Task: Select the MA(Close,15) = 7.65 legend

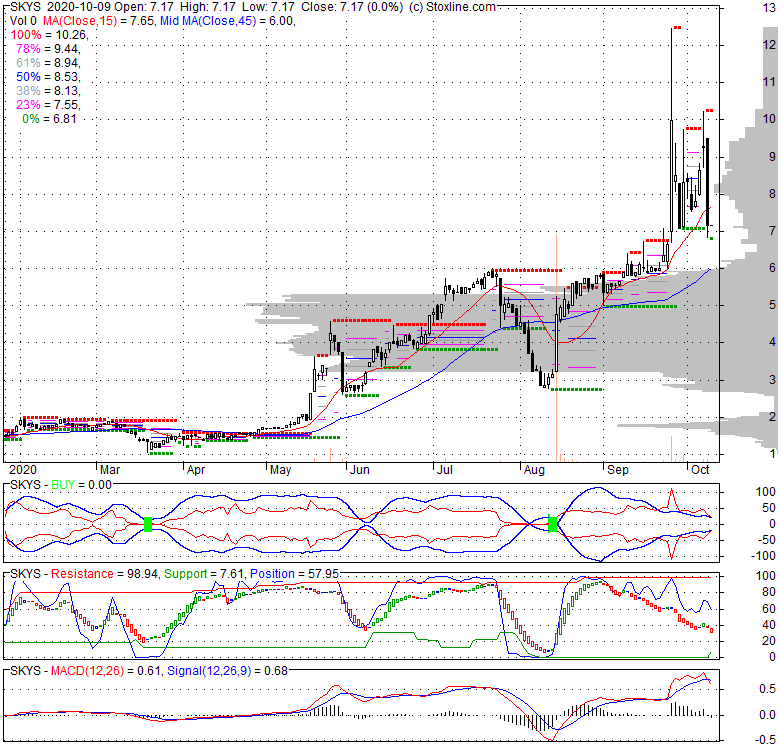Action: tap(99, 21)
